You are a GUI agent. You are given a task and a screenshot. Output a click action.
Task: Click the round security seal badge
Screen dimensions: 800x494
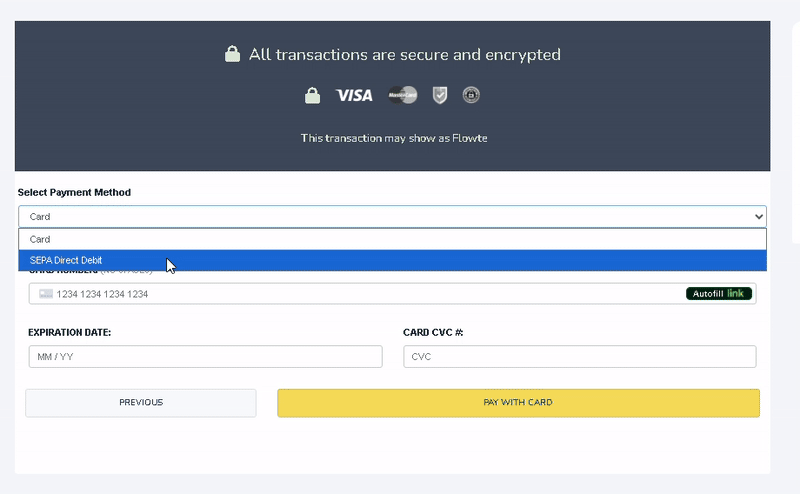point(471,95)
